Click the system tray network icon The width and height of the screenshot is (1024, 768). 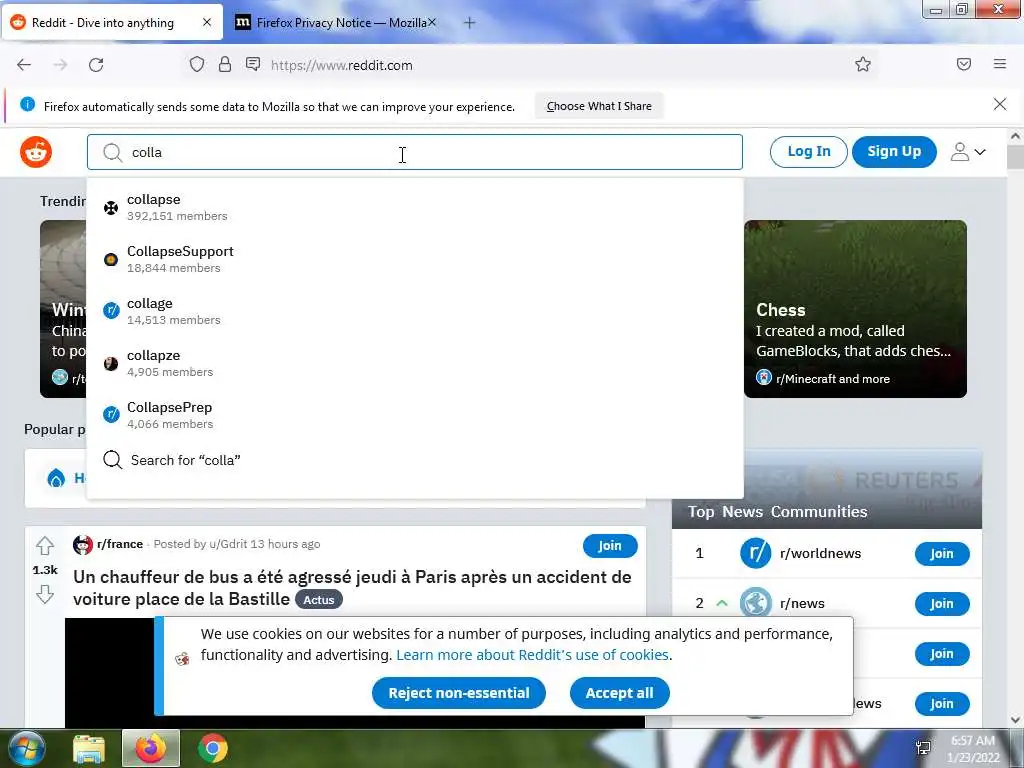tap(923, 748)
